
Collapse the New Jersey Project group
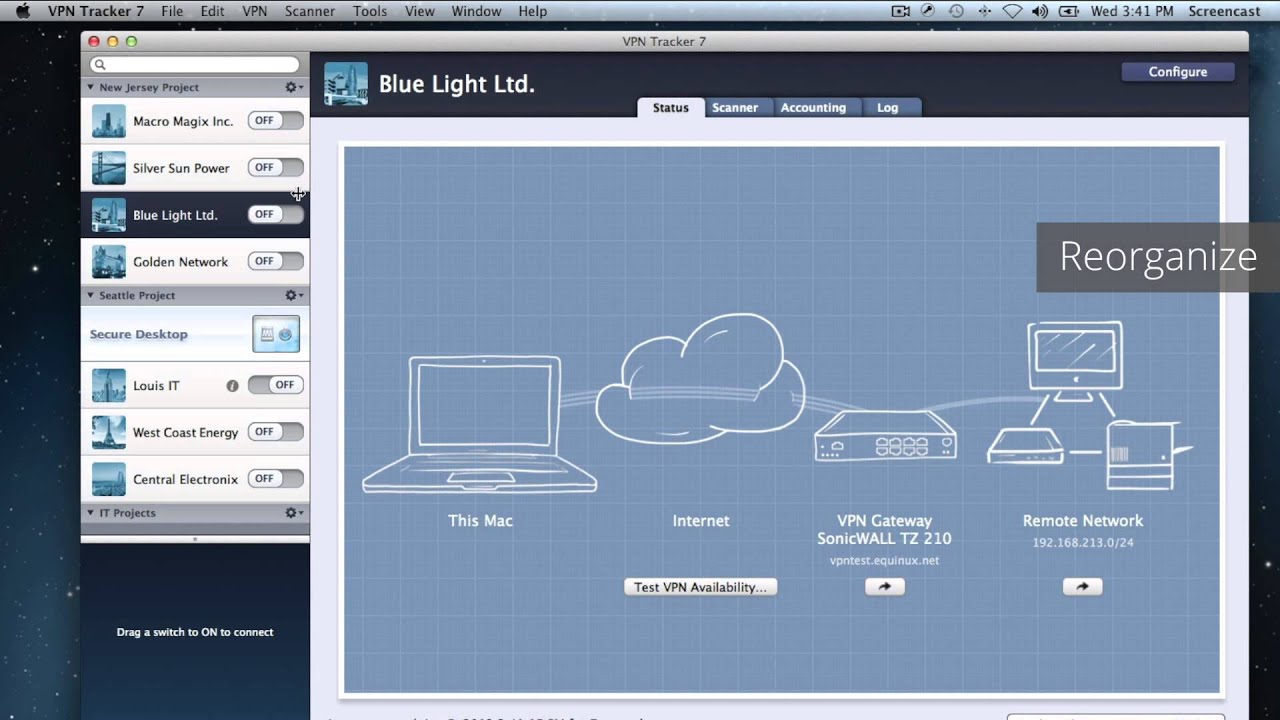pos(91,88)
